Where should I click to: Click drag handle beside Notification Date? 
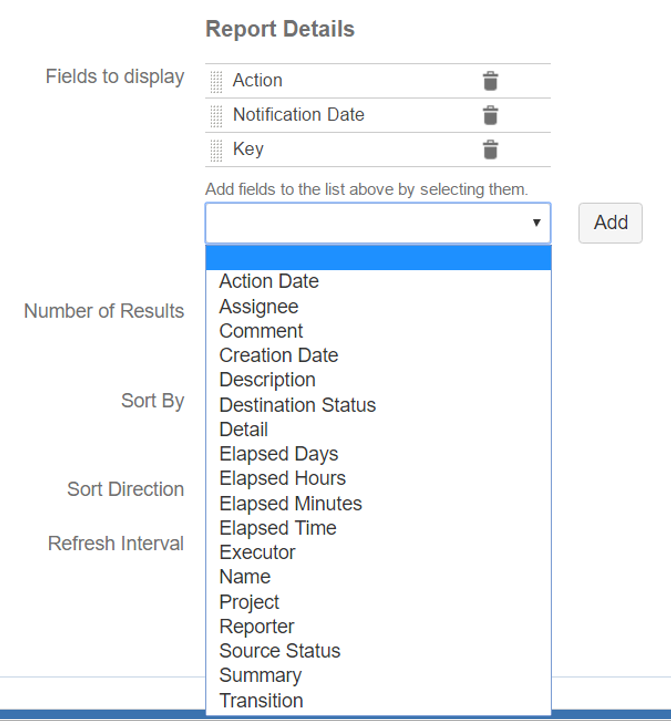coord(216,115)
